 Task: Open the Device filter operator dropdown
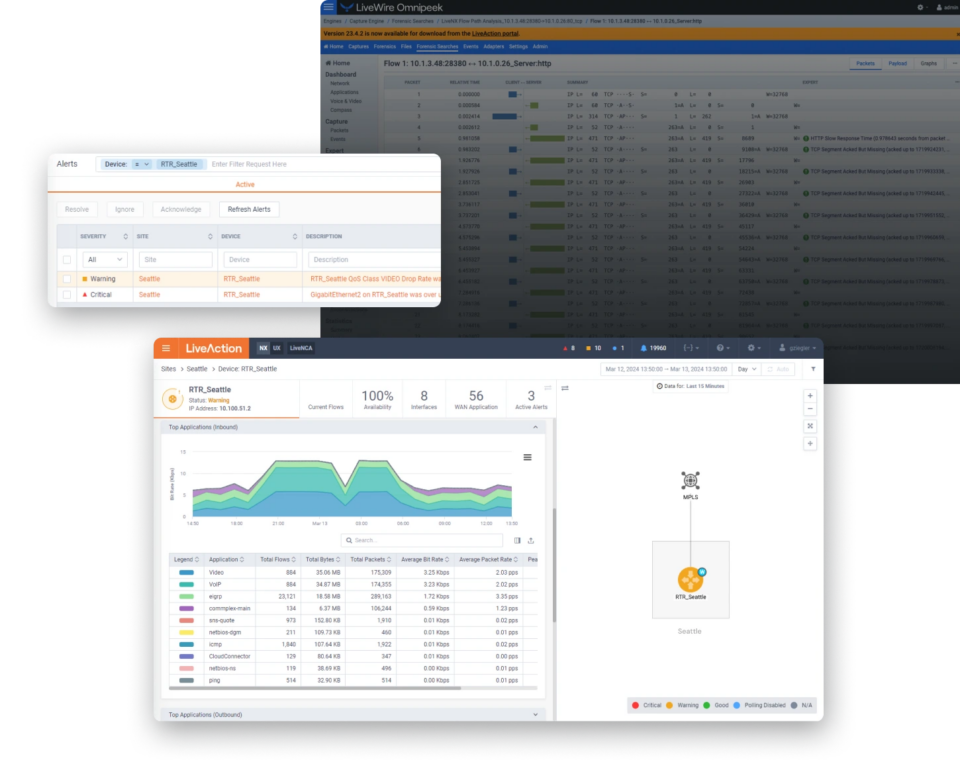click(141, 164)
